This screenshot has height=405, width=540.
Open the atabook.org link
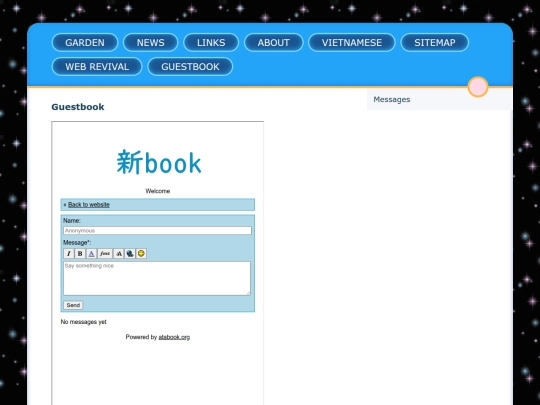coord(174,337)
